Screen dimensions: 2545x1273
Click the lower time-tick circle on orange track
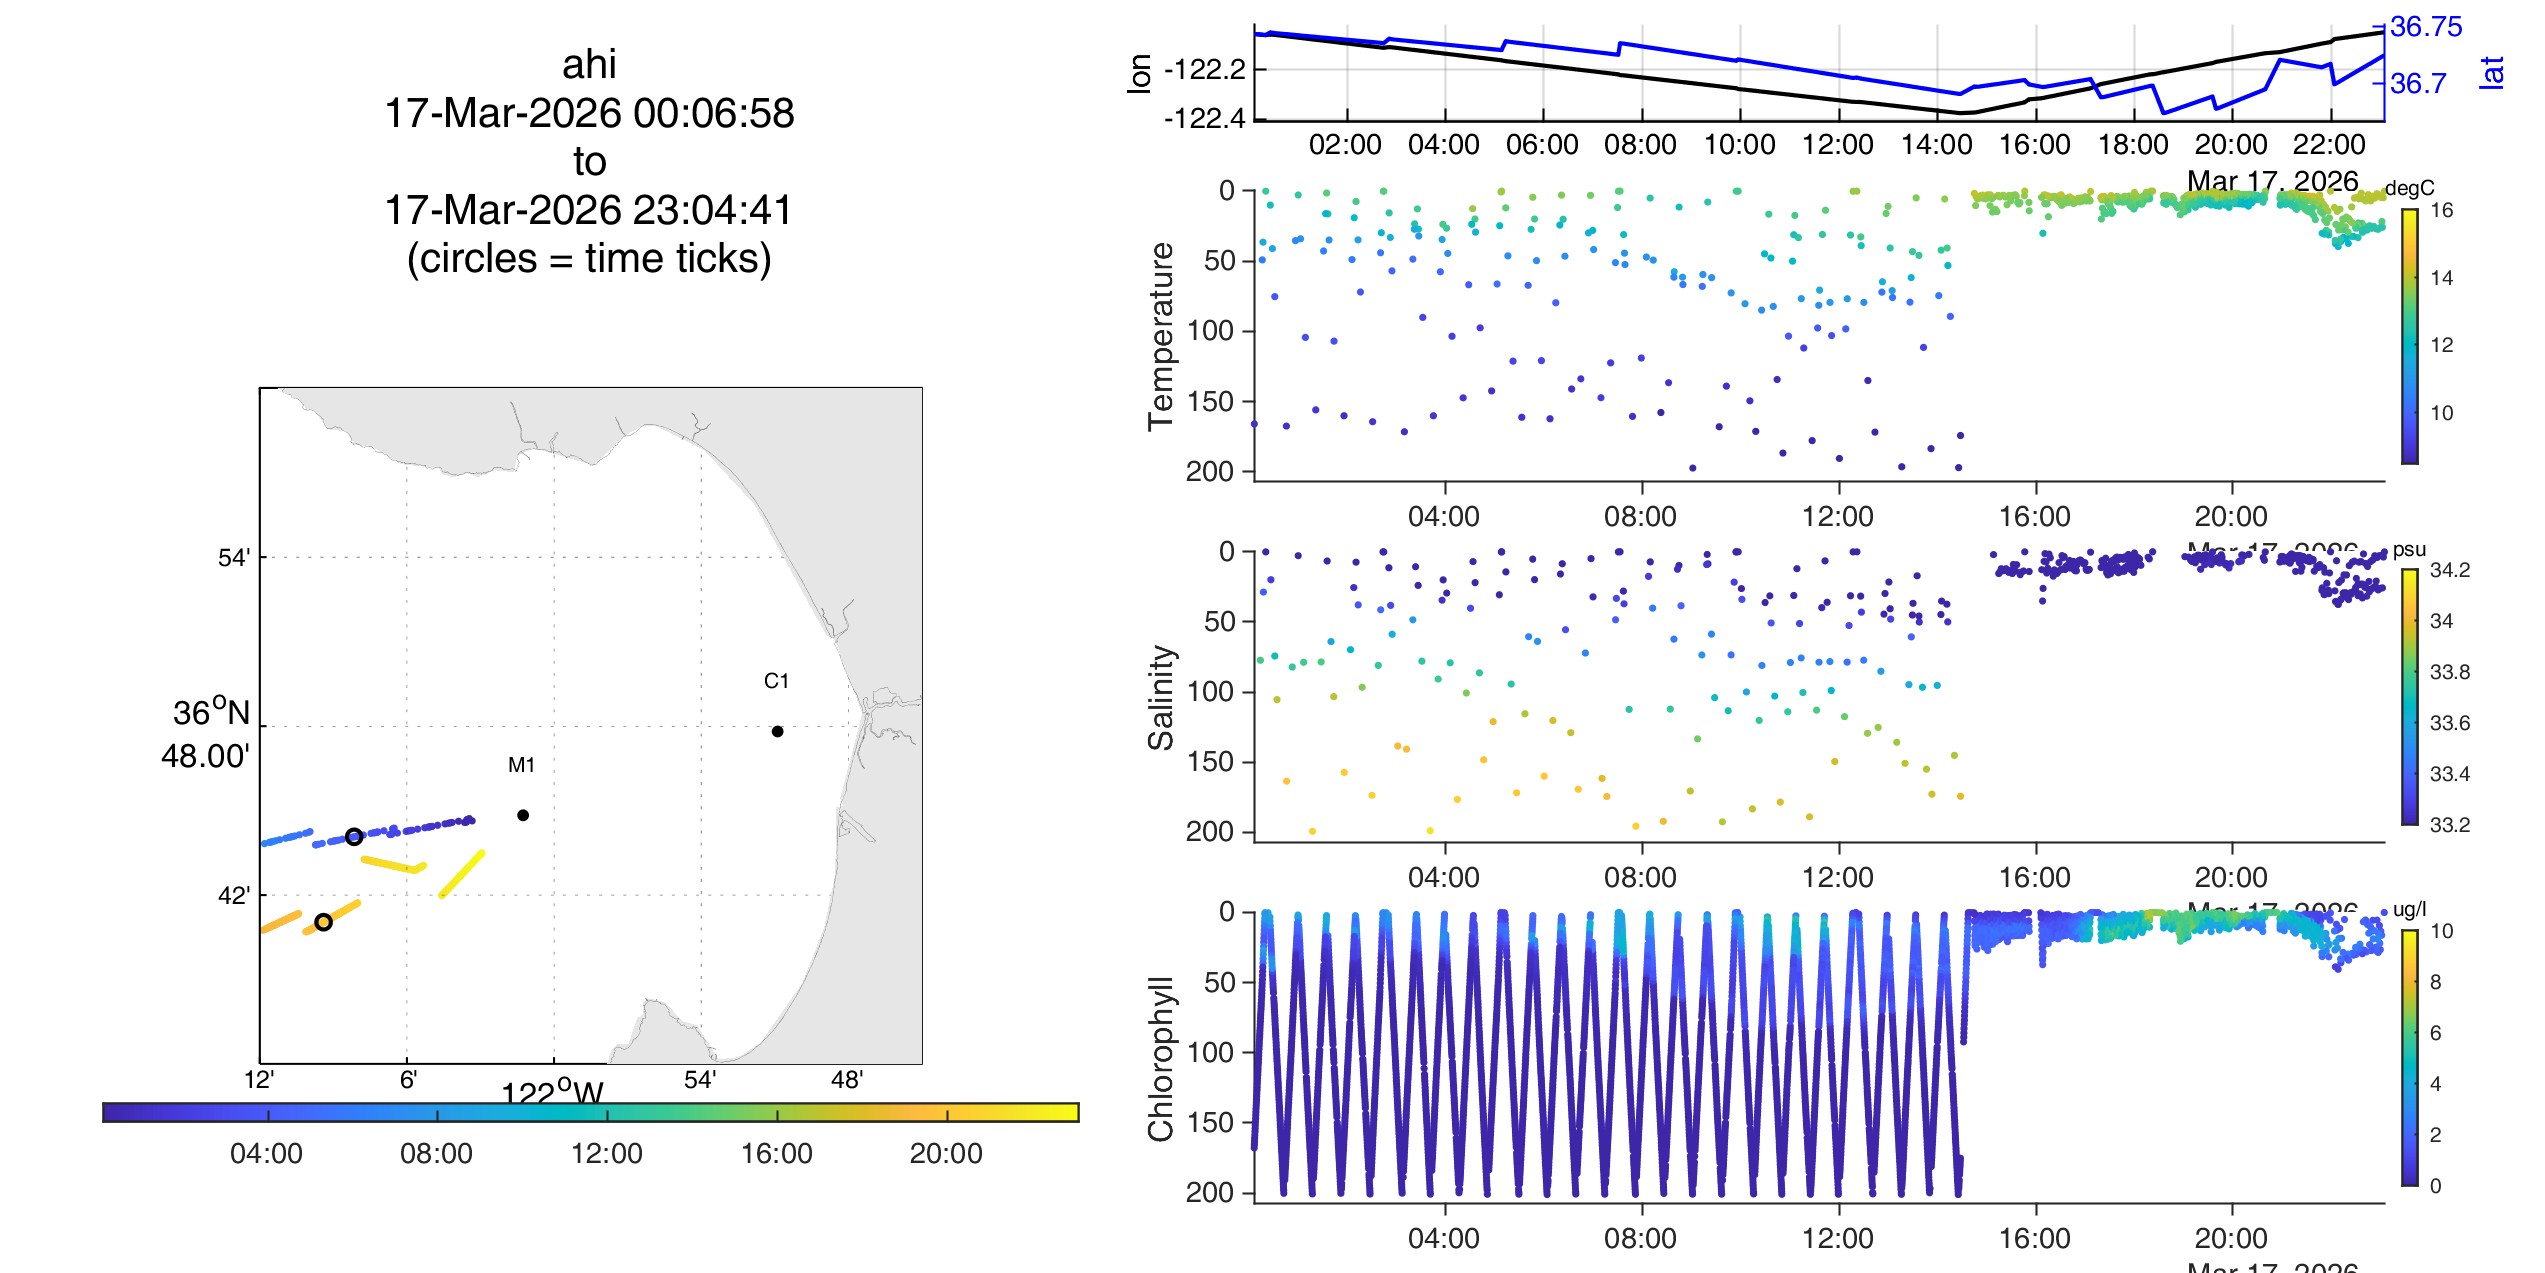(323, 922)
